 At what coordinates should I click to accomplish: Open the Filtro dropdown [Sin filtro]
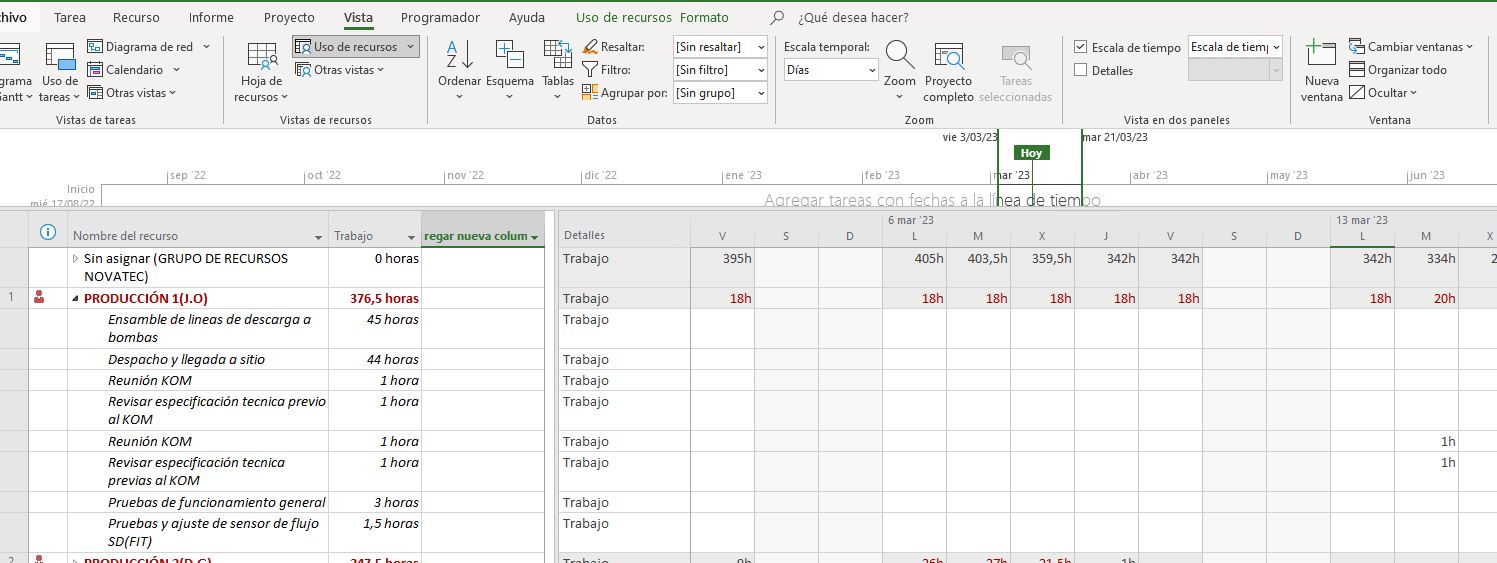click(x=720, y=70)
